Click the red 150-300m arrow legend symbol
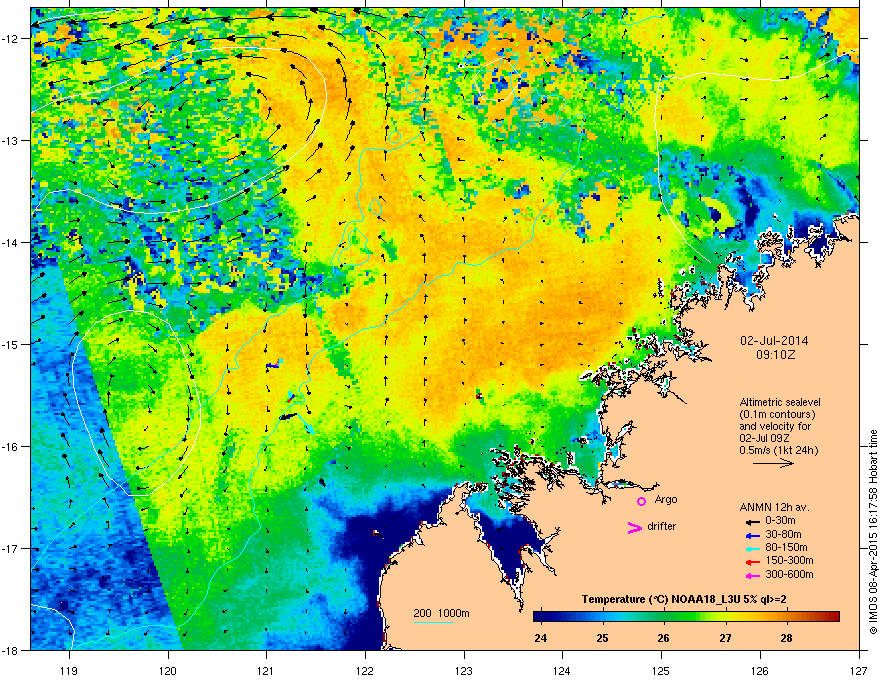880x680 pixels. tap(752, 562)
